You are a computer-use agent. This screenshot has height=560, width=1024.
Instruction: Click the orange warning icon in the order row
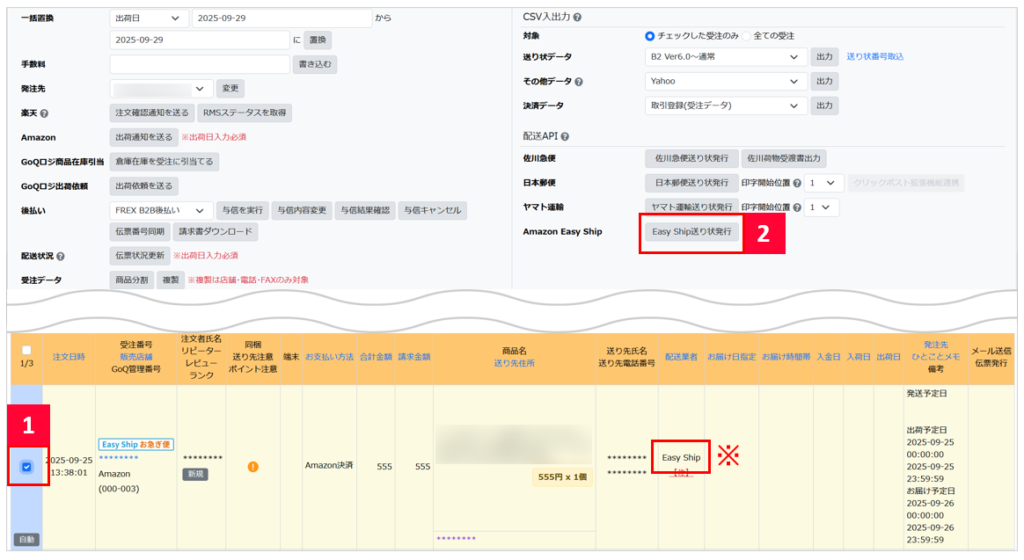coord(254,465)
